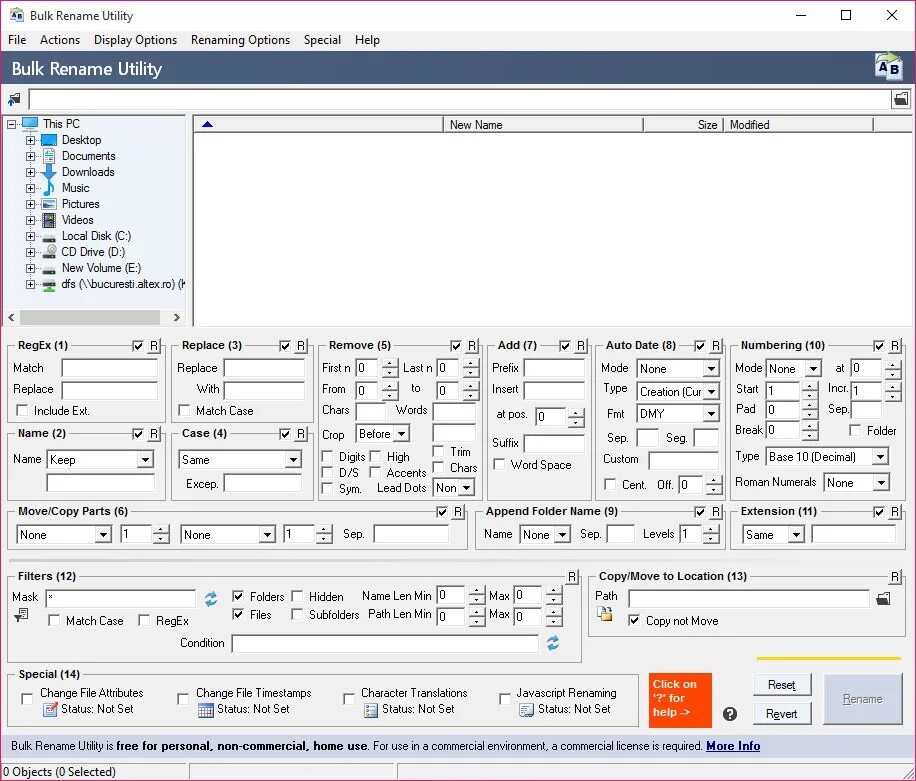Image resolution: width=916 pixels, height=781 pixels.
Task: Open the File menu
Action: click(17, 40)
